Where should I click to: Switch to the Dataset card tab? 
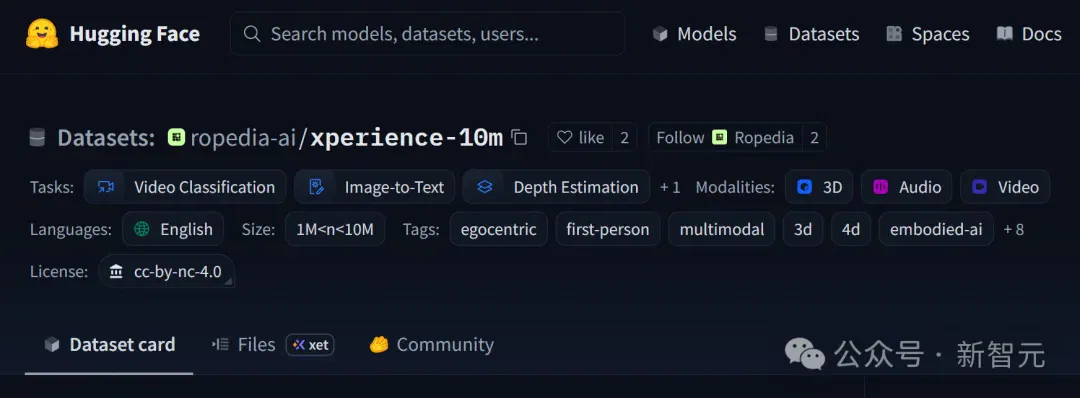(109, 344)
